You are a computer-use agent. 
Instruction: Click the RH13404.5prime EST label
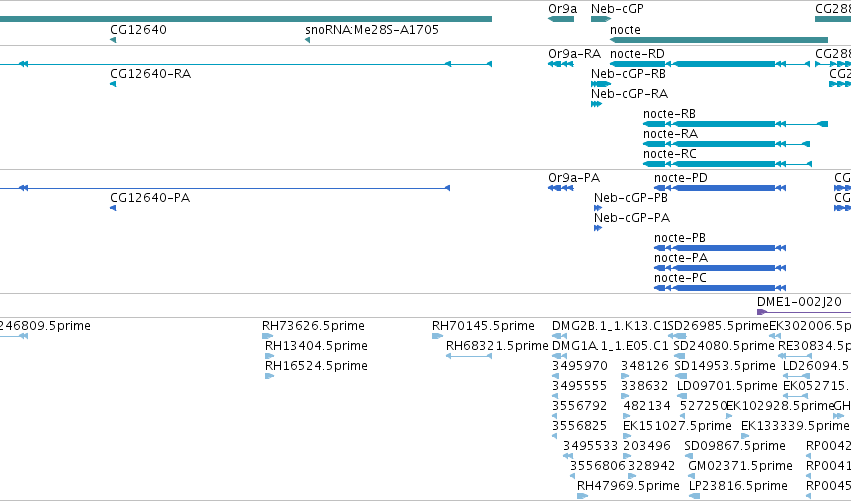point(316,346)
